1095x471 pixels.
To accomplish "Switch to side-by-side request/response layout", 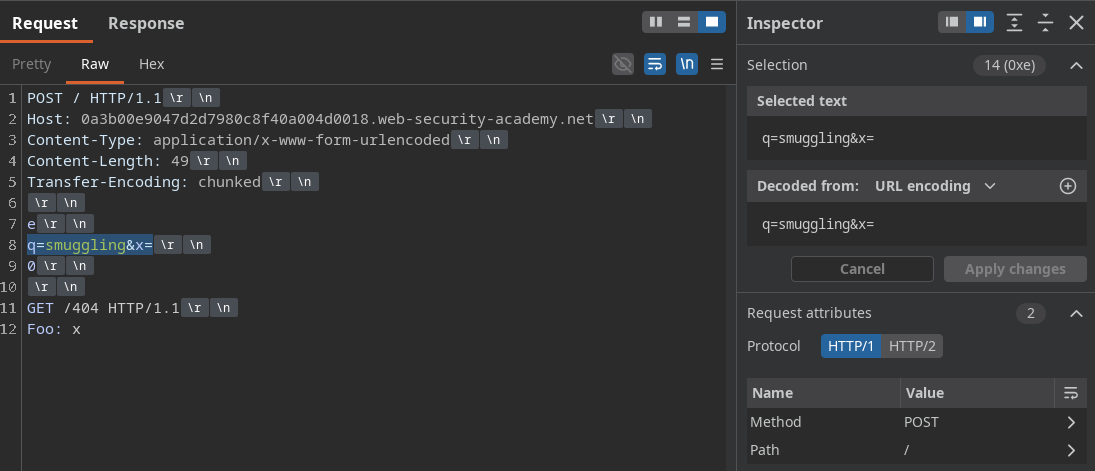I will (656, 22).
